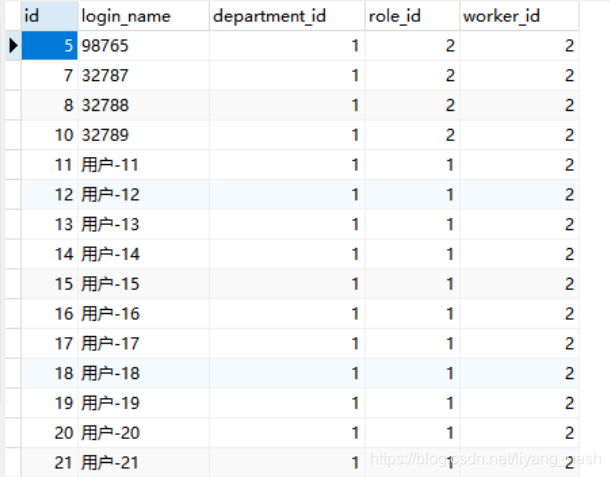This screenshot has width=610, height=477.
Task: Select login_name cell 用户-17
Action: (x=144, y=343)
